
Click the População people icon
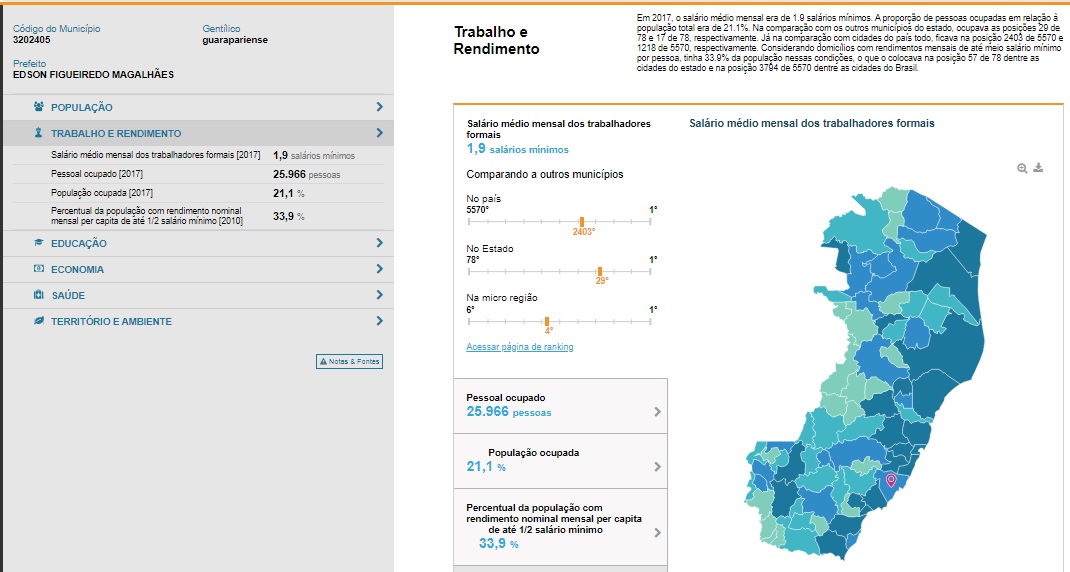pyautogui.click(x=39, y=106)
